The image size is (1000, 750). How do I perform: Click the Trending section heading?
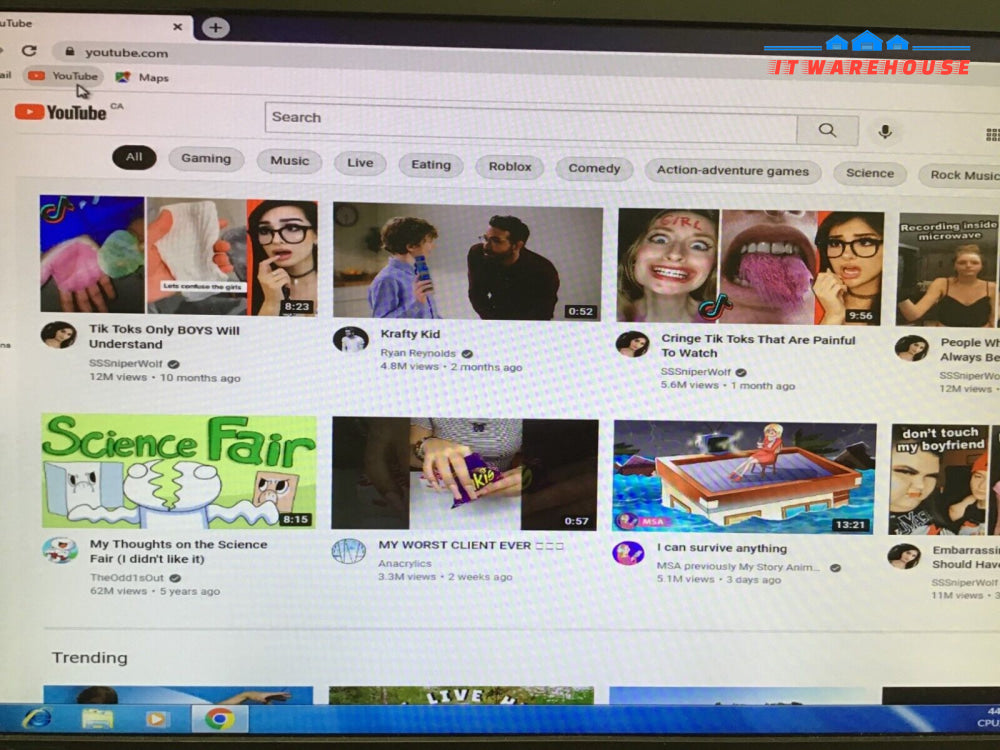tap(89, 658)
